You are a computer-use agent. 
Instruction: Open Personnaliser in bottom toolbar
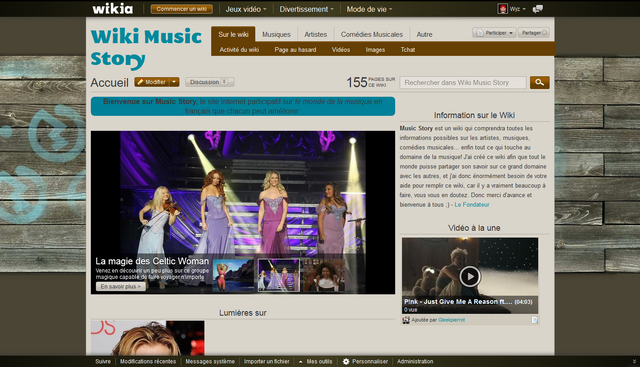[370, 361]
